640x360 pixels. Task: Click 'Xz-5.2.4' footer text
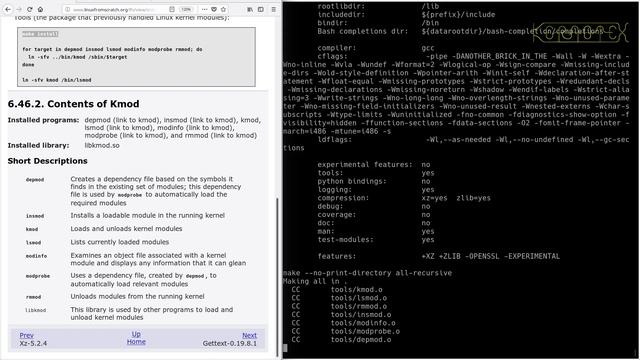(x=33, y=343)
